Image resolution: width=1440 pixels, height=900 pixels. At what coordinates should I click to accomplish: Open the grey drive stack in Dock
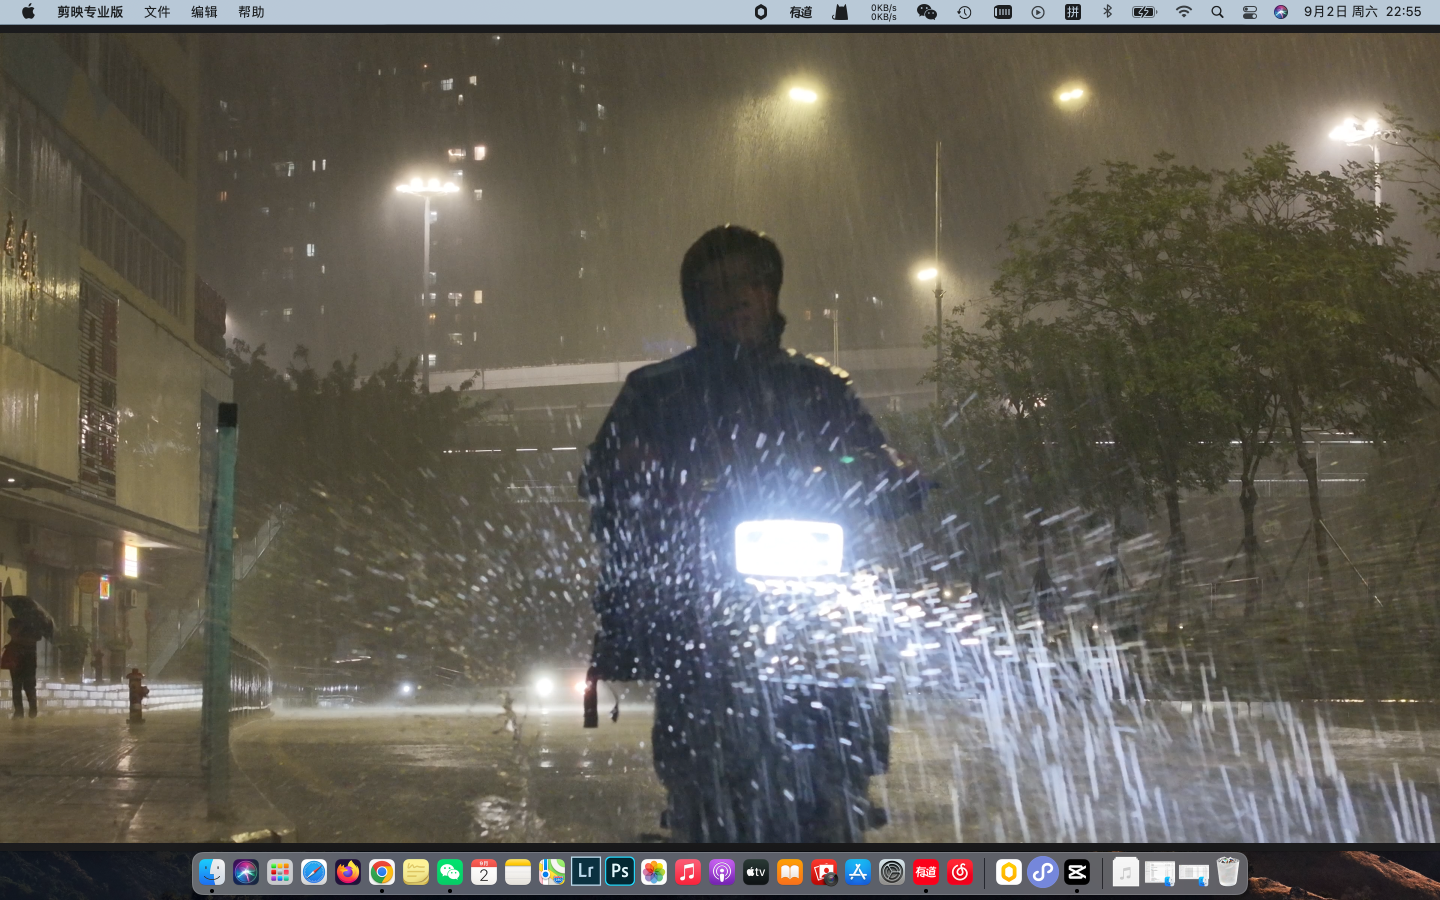pyautogui.click(x=1194, y=872)
